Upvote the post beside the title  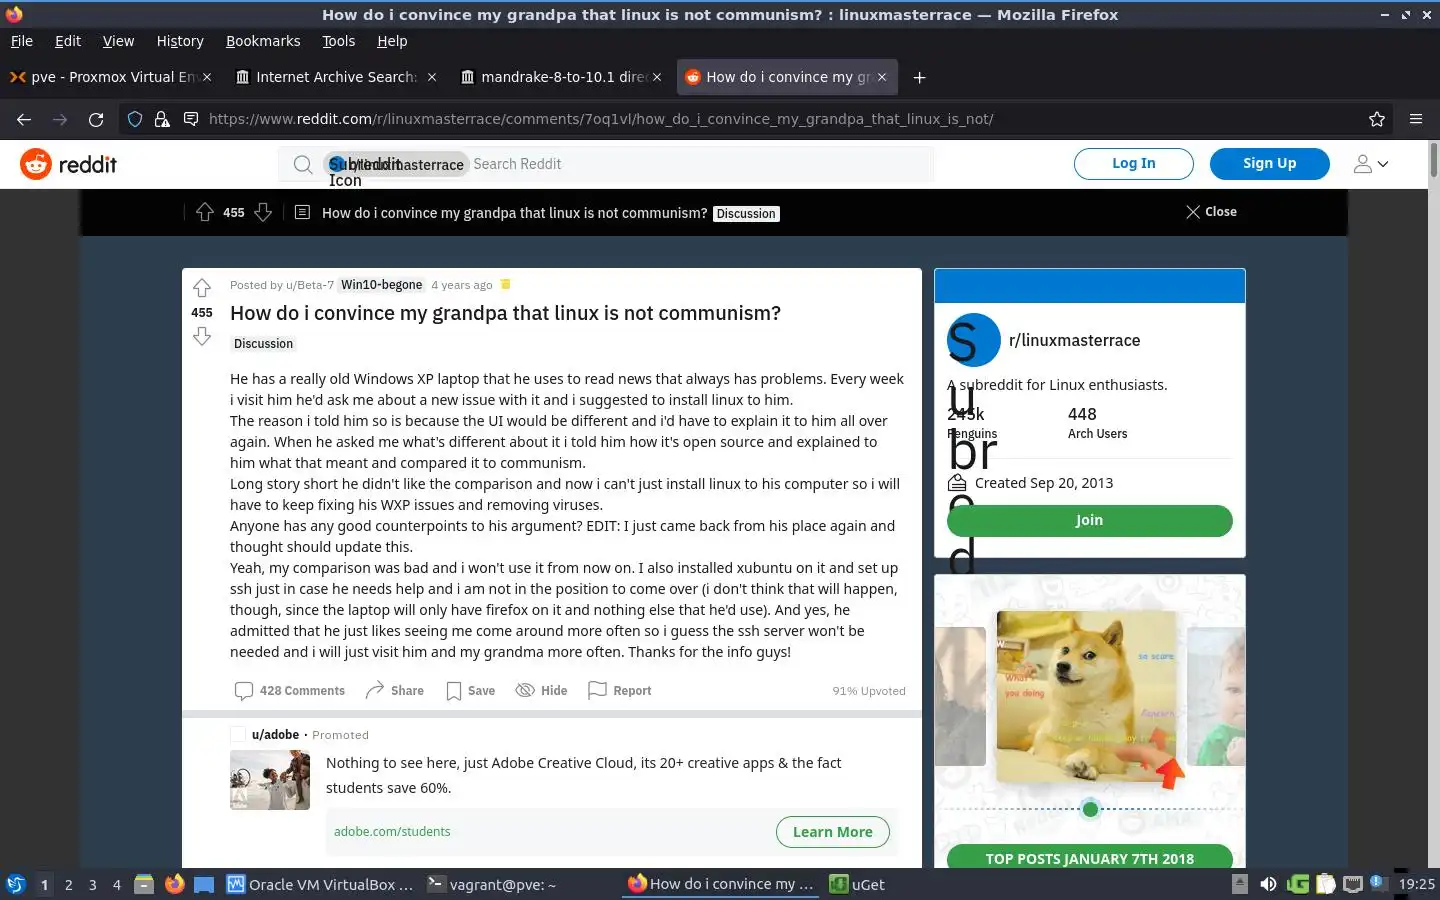pos(202,288)
